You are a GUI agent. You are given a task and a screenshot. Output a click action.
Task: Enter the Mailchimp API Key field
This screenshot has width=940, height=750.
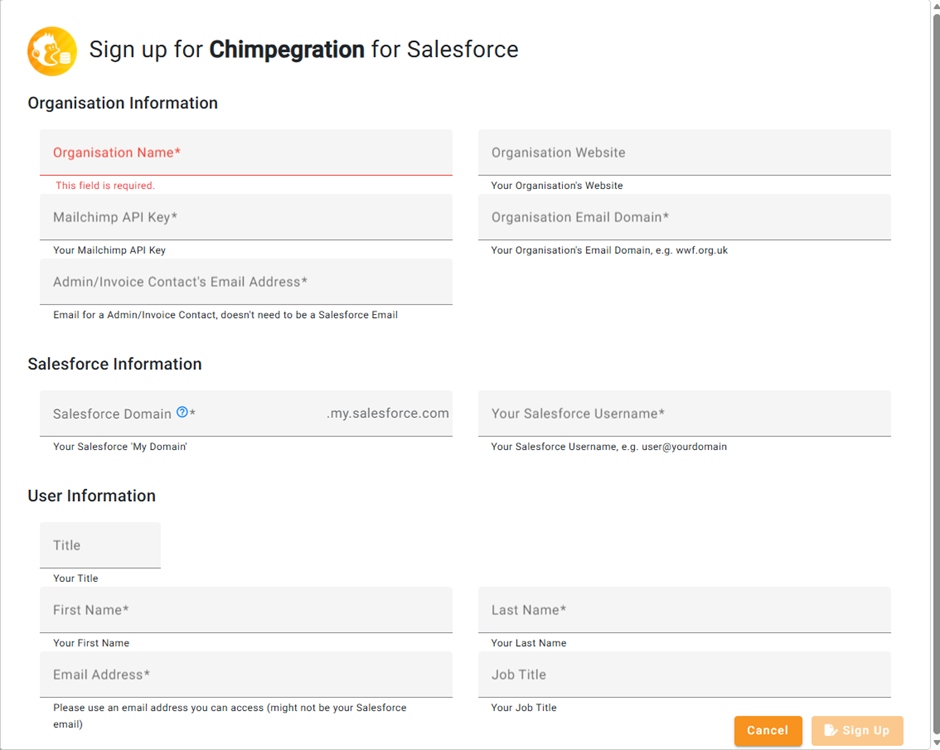pos(246,217)
